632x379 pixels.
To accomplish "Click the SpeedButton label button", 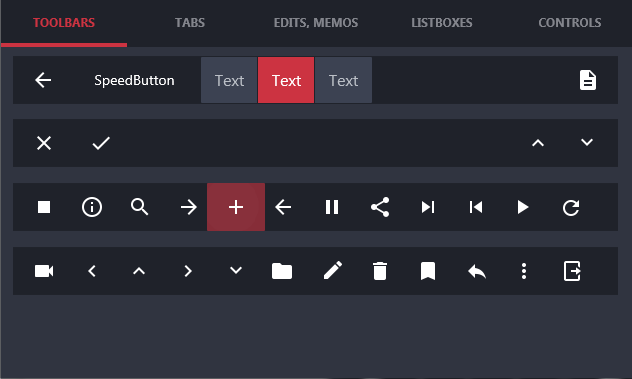I will click(x=134, y=80).
